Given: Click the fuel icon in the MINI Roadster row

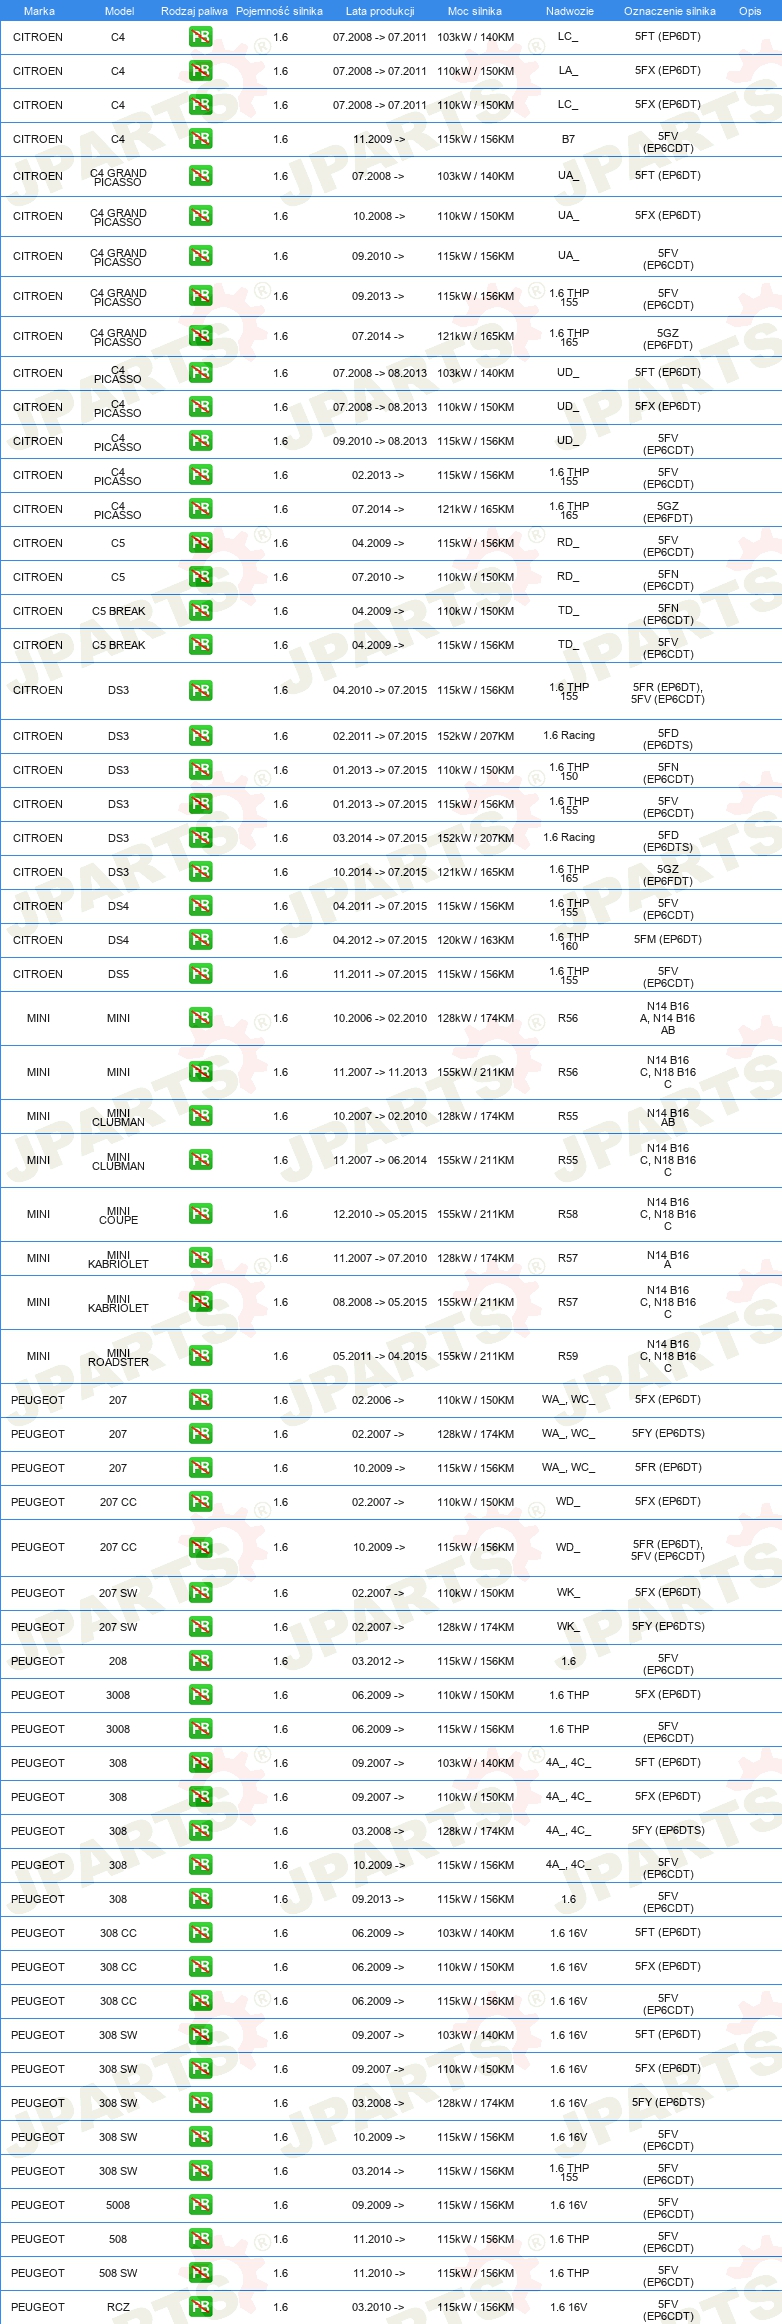Looking at the screenshot, I should point(200,1356).
